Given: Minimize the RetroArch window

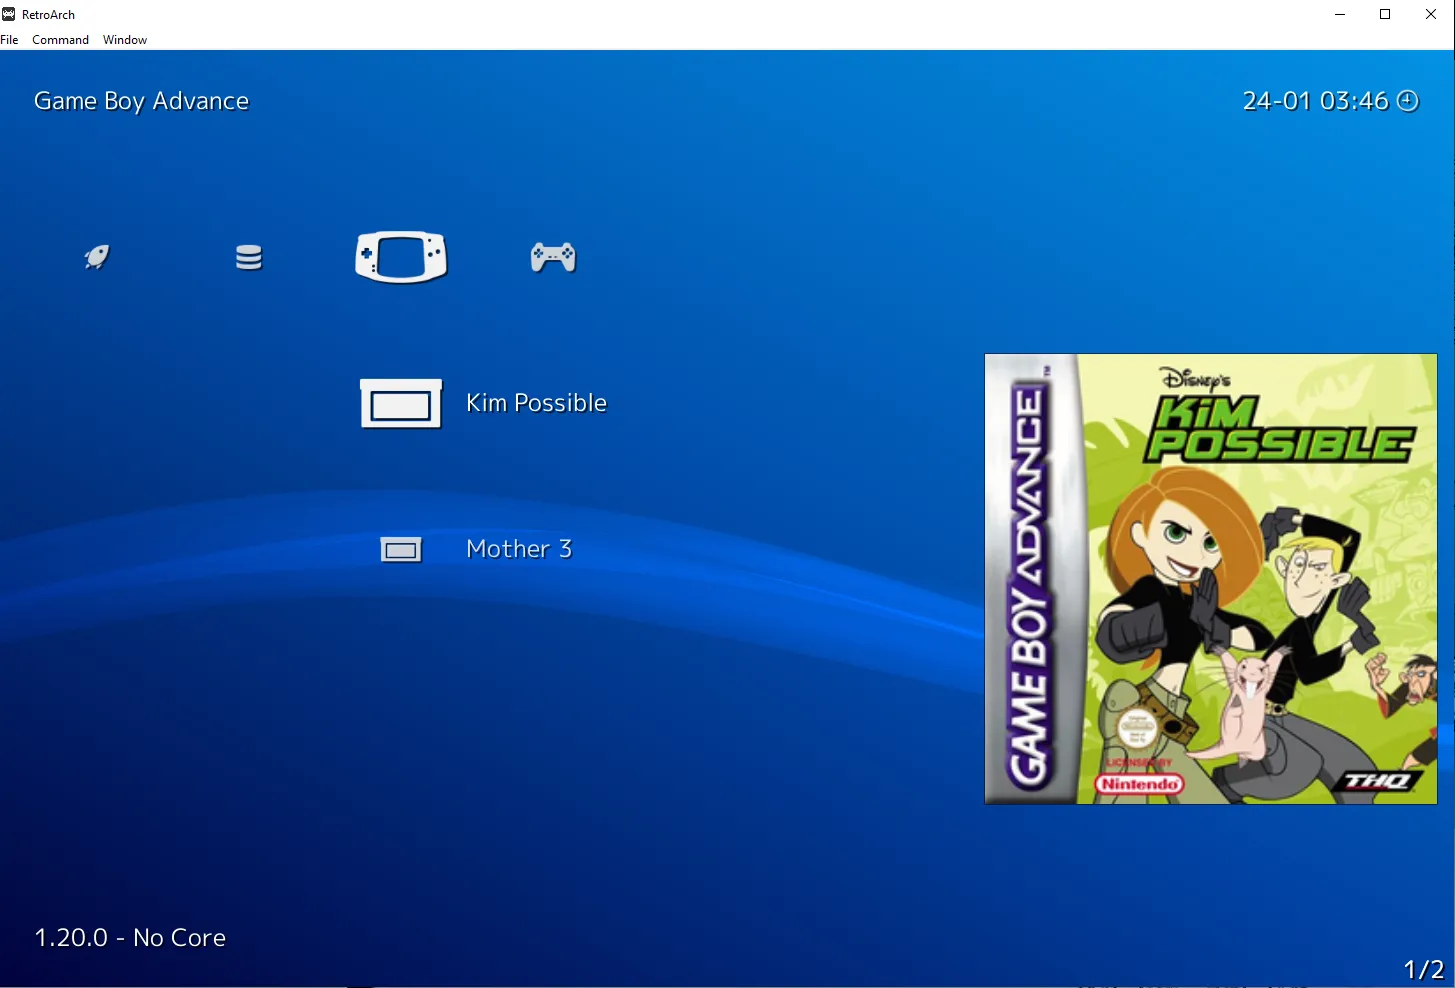Looking at the screenshot, I should (x=1340, y=14).
